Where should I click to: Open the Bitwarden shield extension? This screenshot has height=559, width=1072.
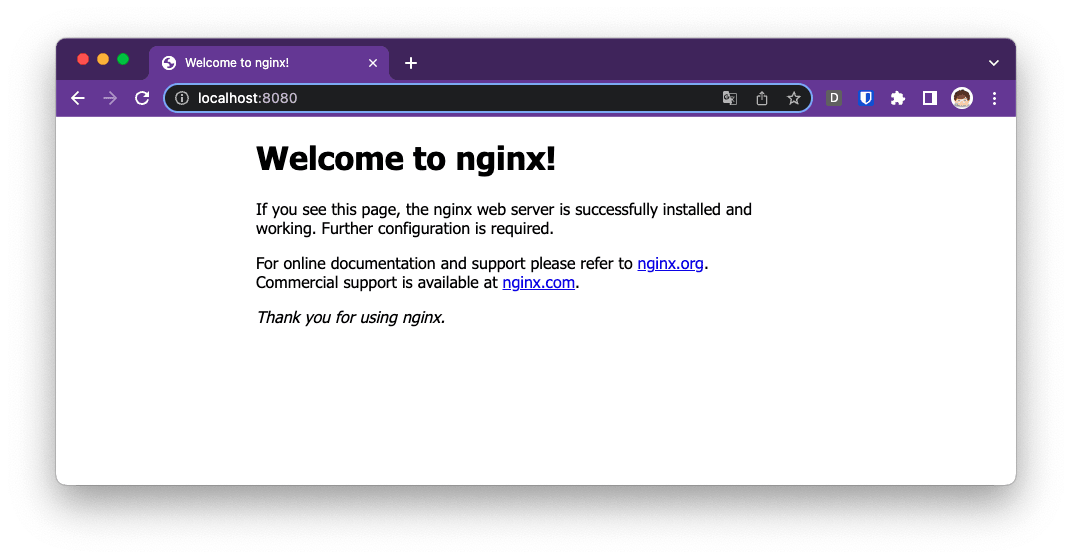(x=866, y=98)
